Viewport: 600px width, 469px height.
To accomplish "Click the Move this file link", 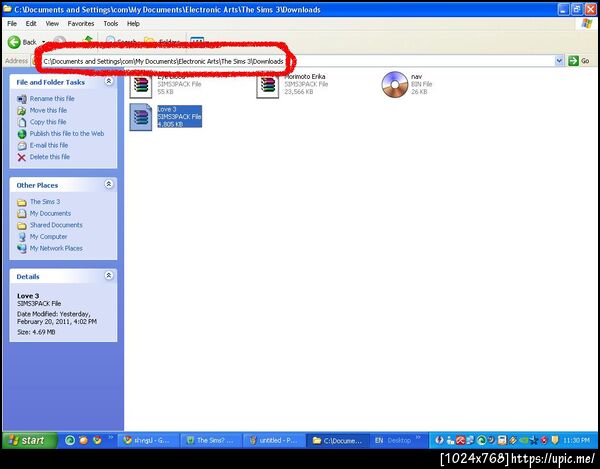I will 48,110.
